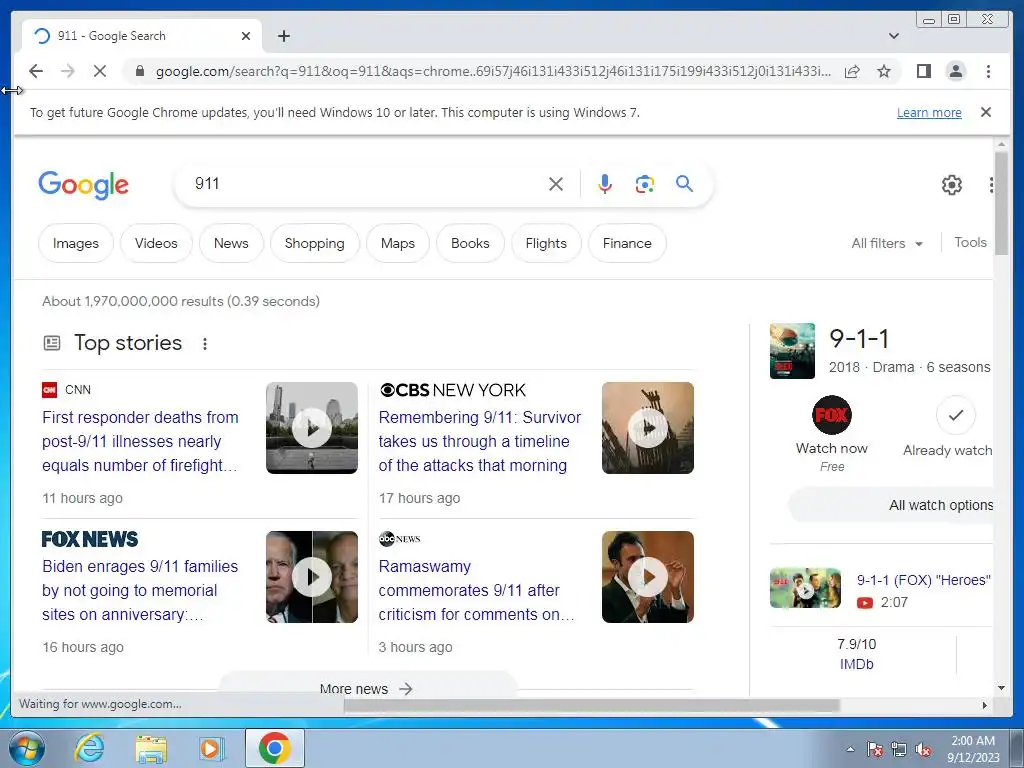Search by image with Lens icon

(645, 184)
